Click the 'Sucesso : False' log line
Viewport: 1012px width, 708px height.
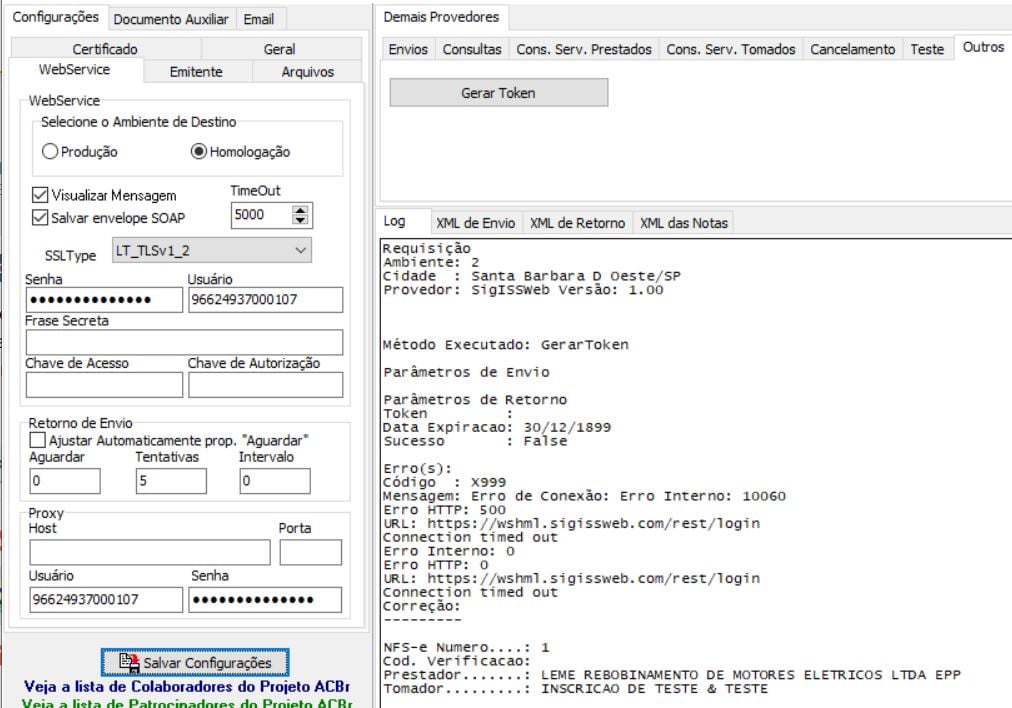coord(475,441)
